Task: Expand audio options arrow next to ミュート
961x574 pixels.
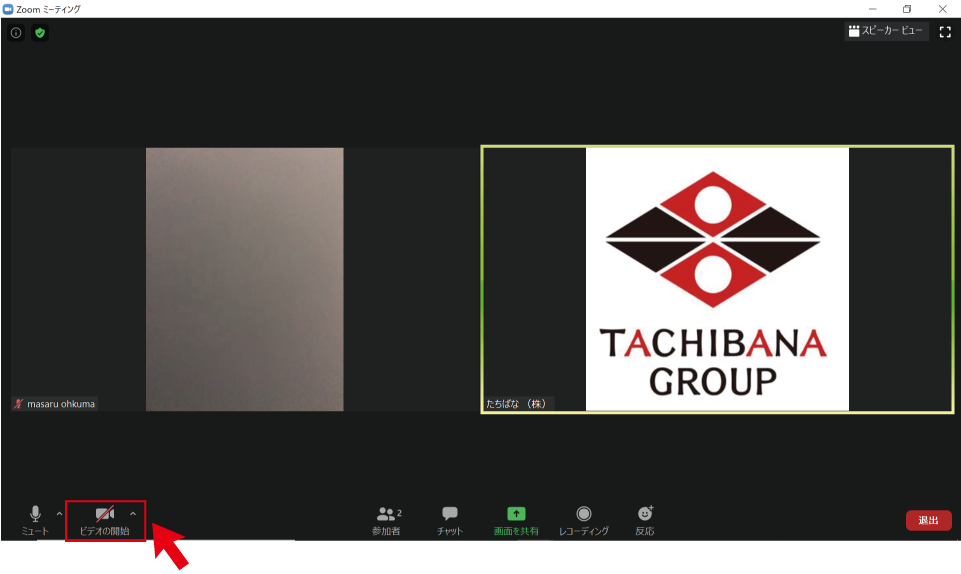Action: (x=59, y=514)
